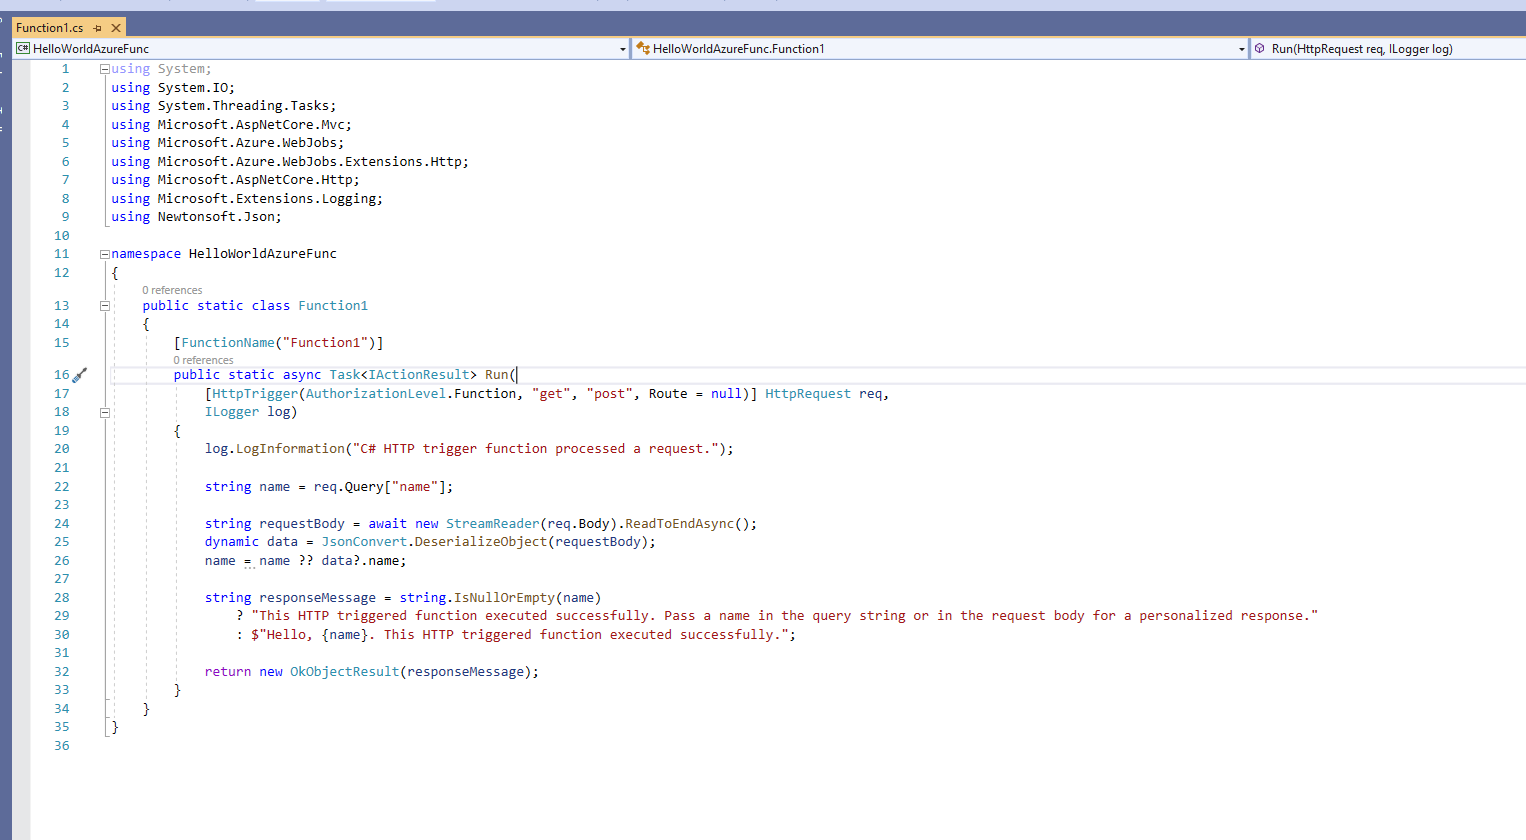Click line number 36 in the margin
This screenshot has width=1526, height=840.
[62, 746]
